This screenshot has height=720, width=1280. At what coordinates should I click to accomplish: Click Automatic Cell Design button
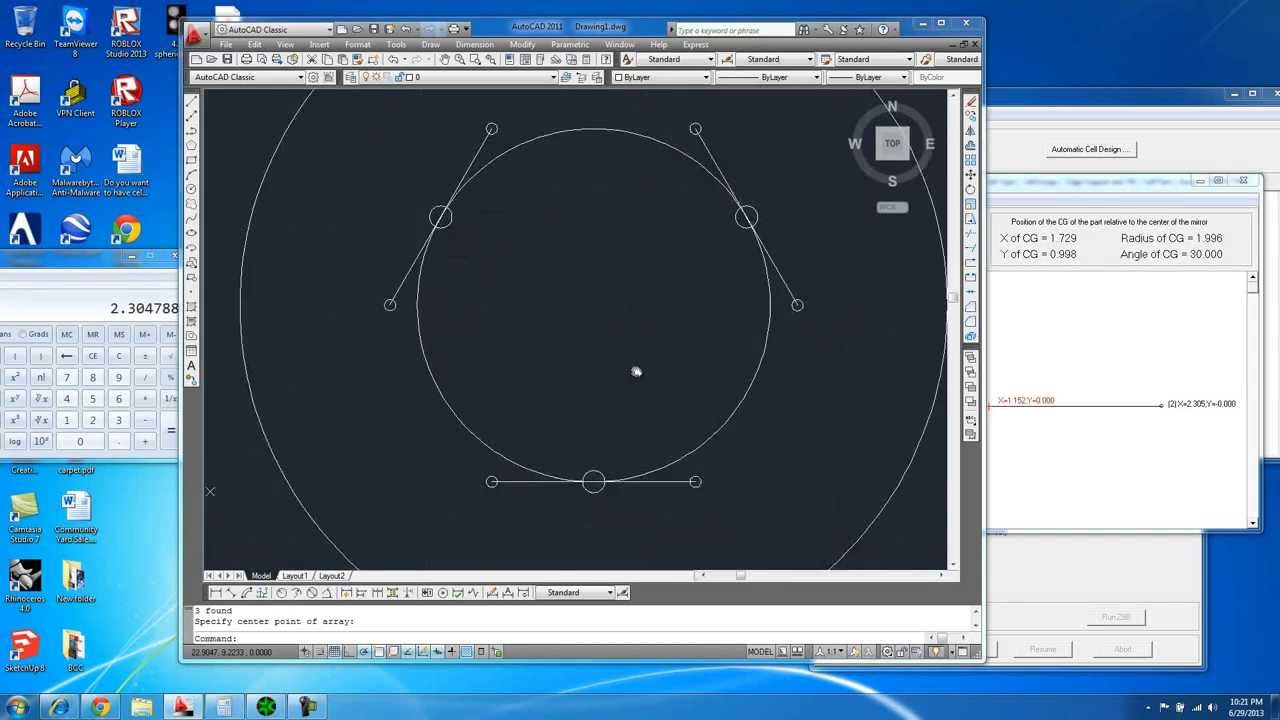pos(1091,149)
